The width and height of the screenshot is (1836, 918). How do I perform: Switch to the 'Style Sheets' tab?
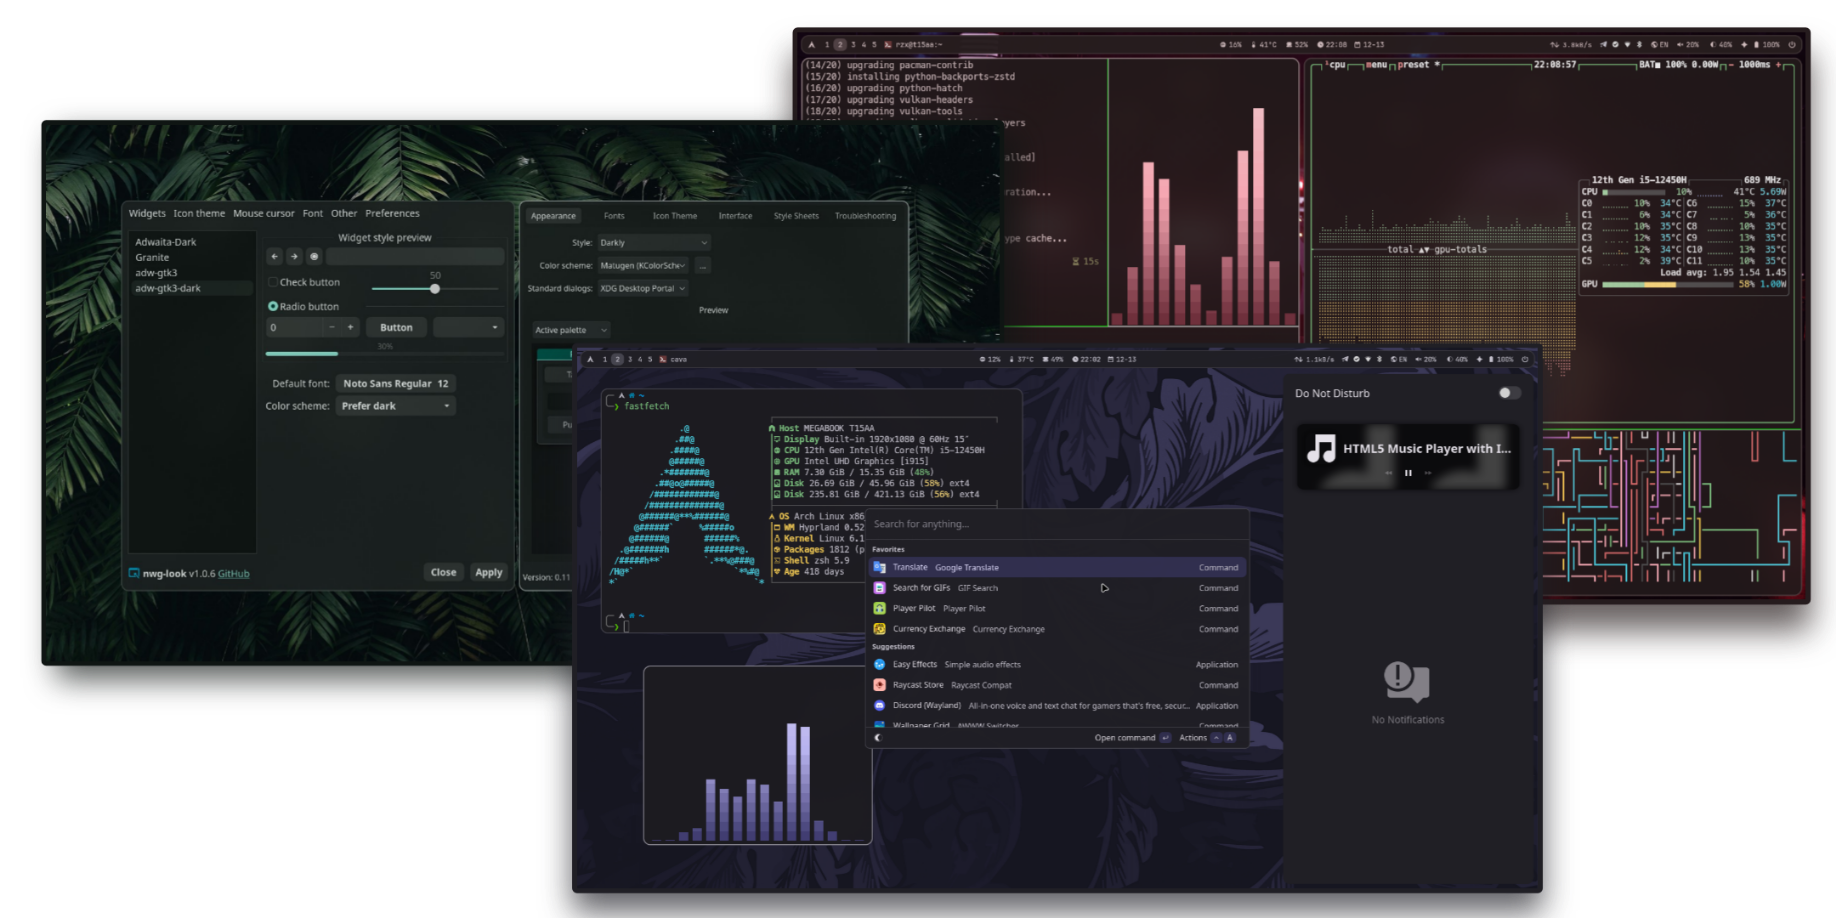coord(795,216)
